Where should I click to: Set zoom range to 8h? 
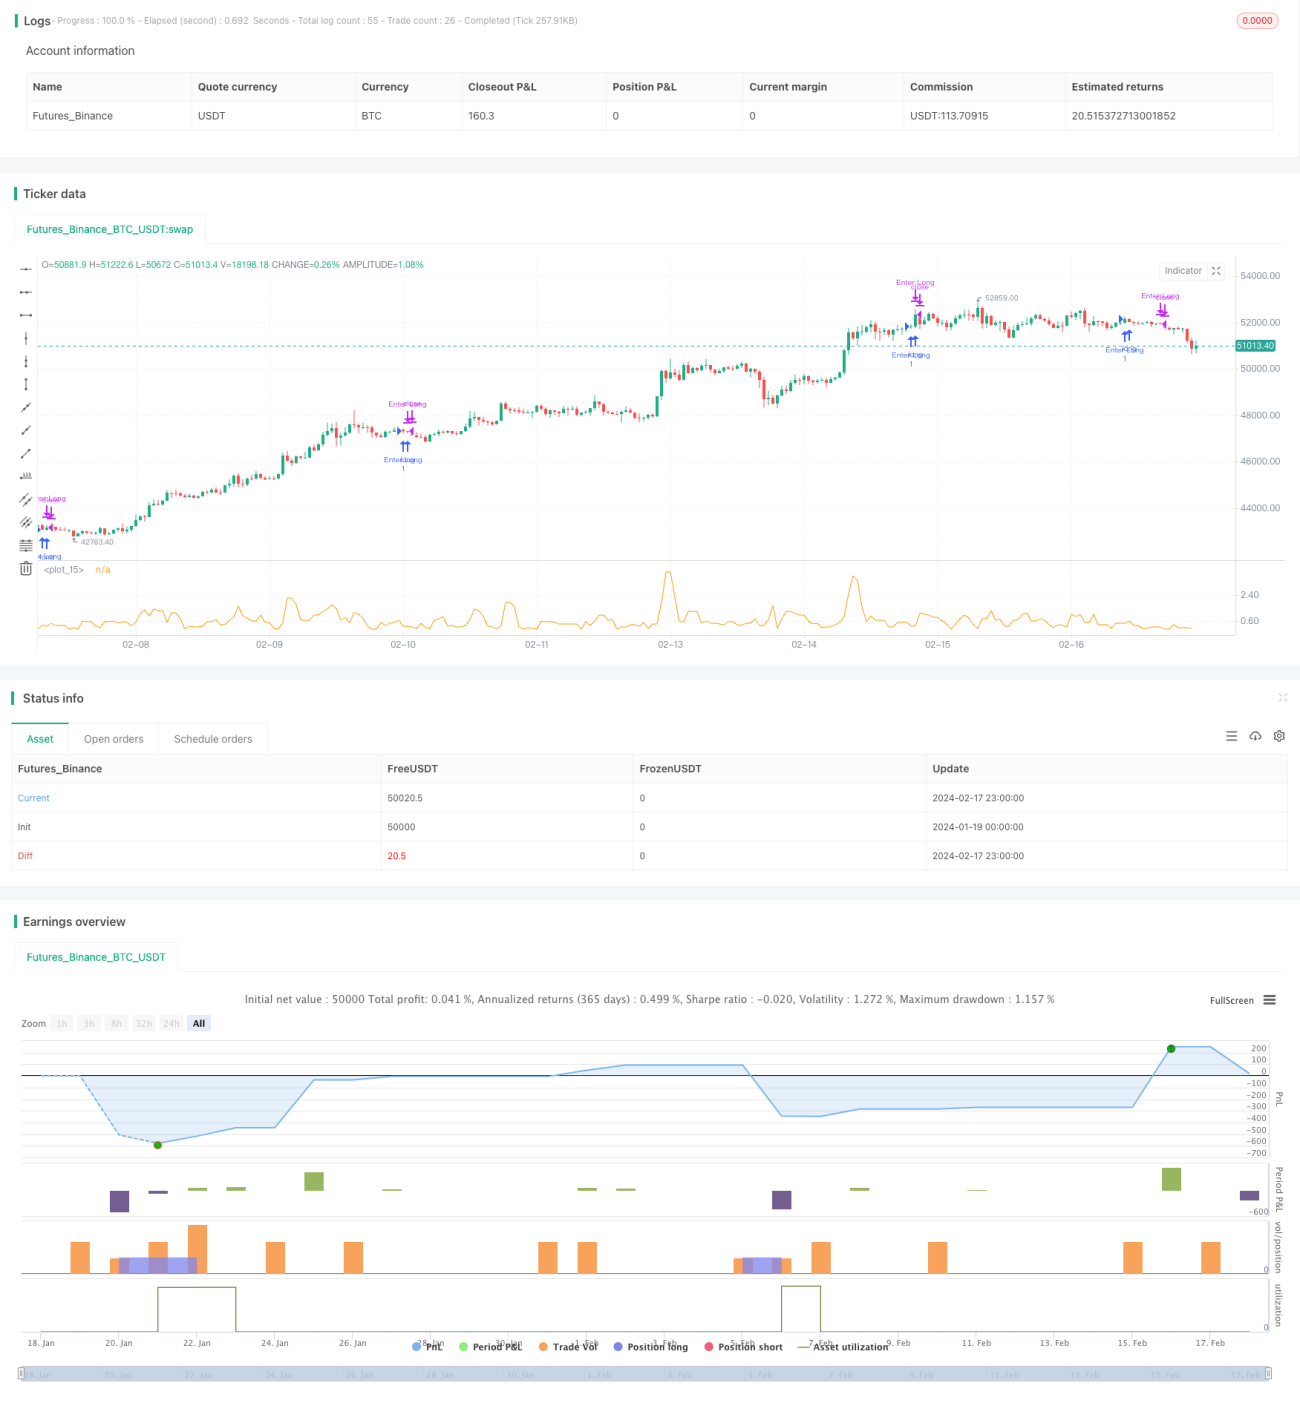[116, 1023]
